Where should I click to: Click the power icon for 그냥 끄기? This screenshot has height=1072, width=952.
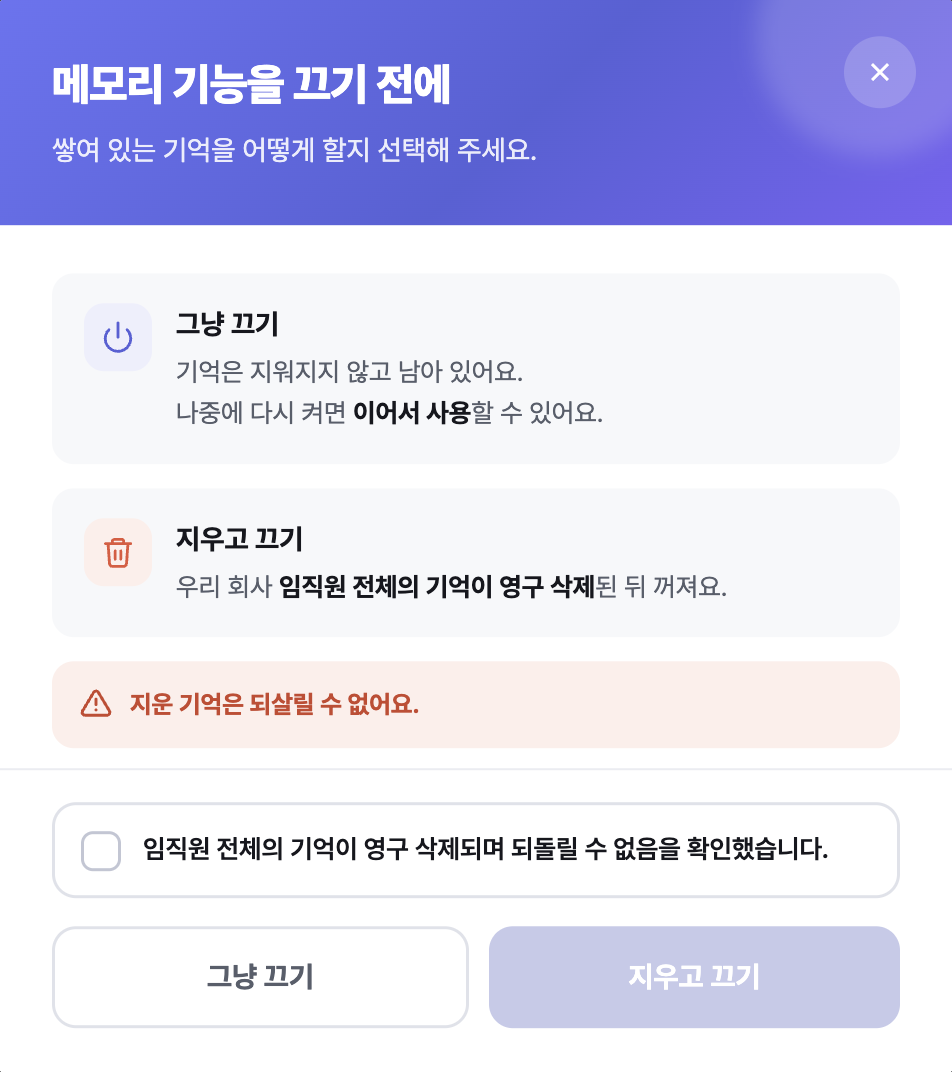pyautogui.click(x=118, y=337)
